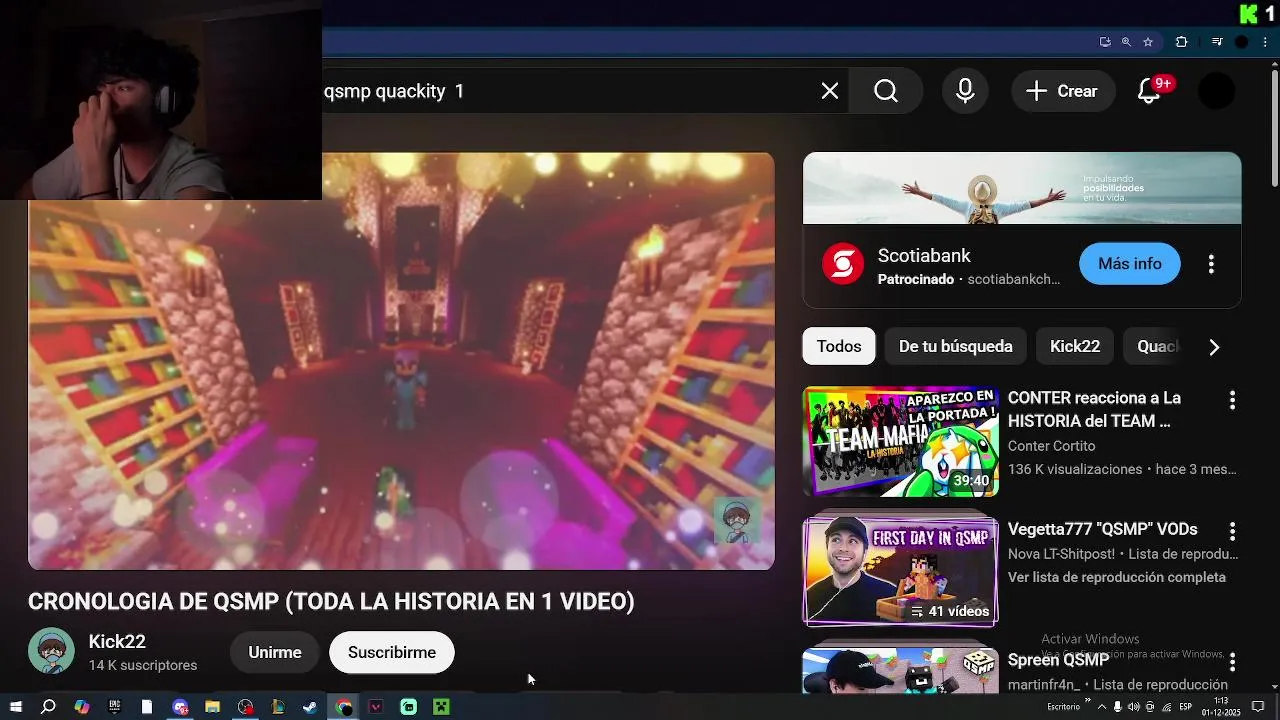Screen dimensions: 1280x720
Task: Click the channel watermark in the video corner
Action: [737, 519]
